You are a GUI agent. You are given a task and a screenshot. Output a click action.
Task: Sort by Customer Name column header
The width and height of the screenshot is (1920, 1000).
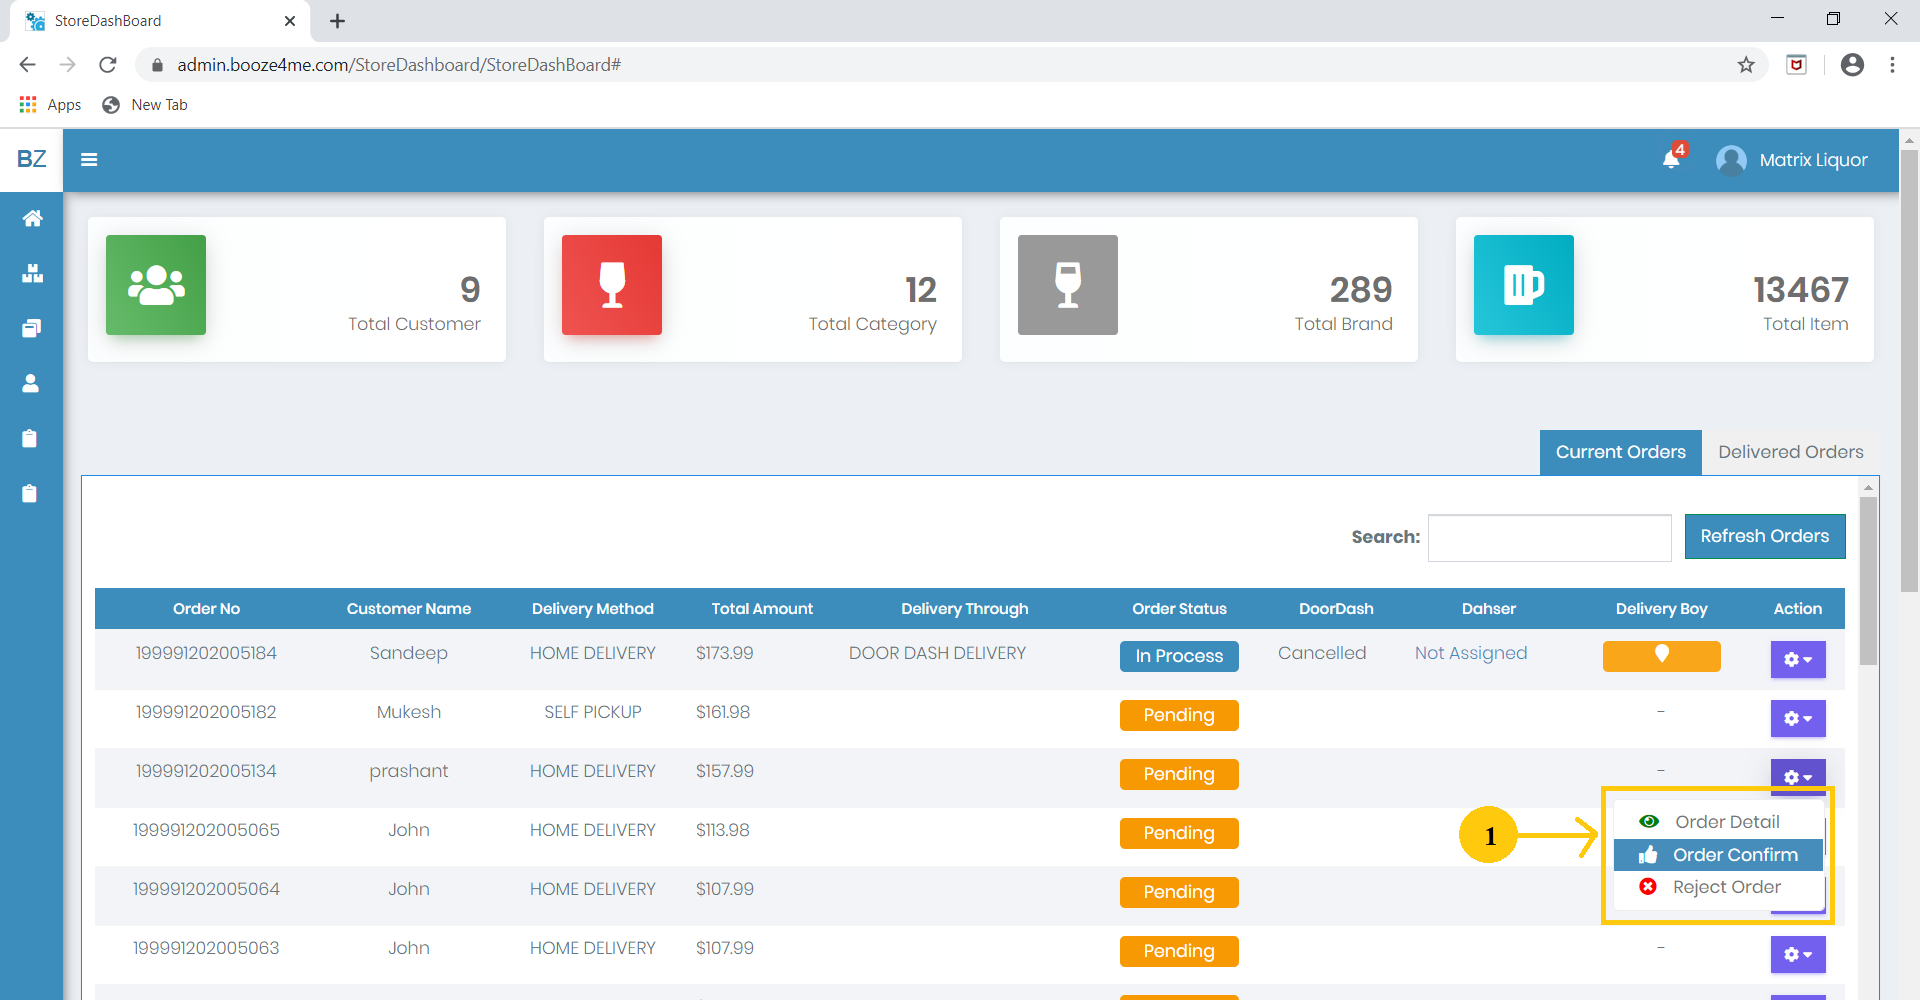click(409, 609)
